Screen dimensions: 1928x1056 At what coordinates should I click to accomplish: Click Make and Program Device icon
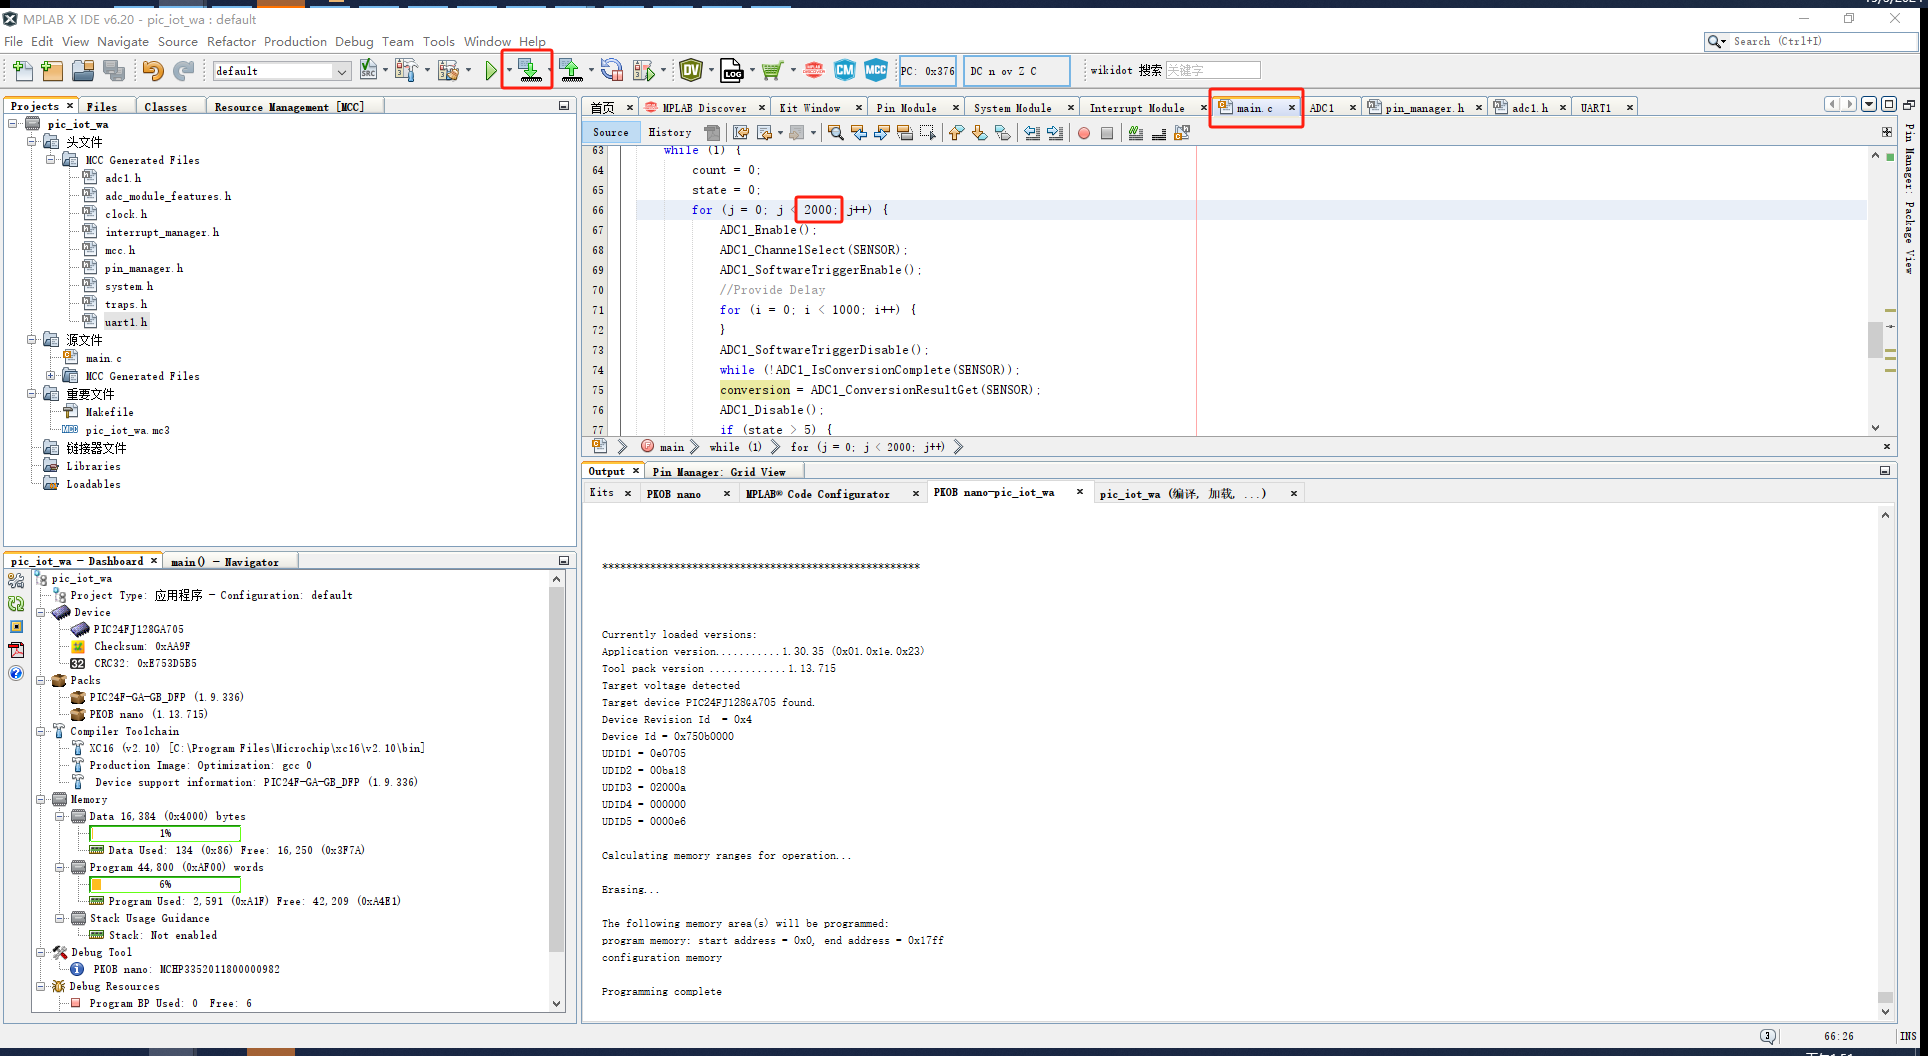(x=529, y=69)
